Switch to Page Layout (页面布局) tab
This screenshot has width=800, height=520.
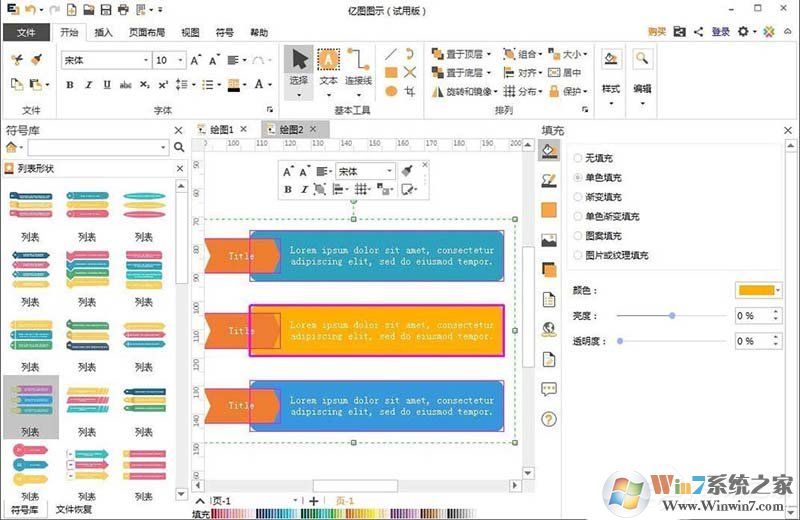click(146, 32)
